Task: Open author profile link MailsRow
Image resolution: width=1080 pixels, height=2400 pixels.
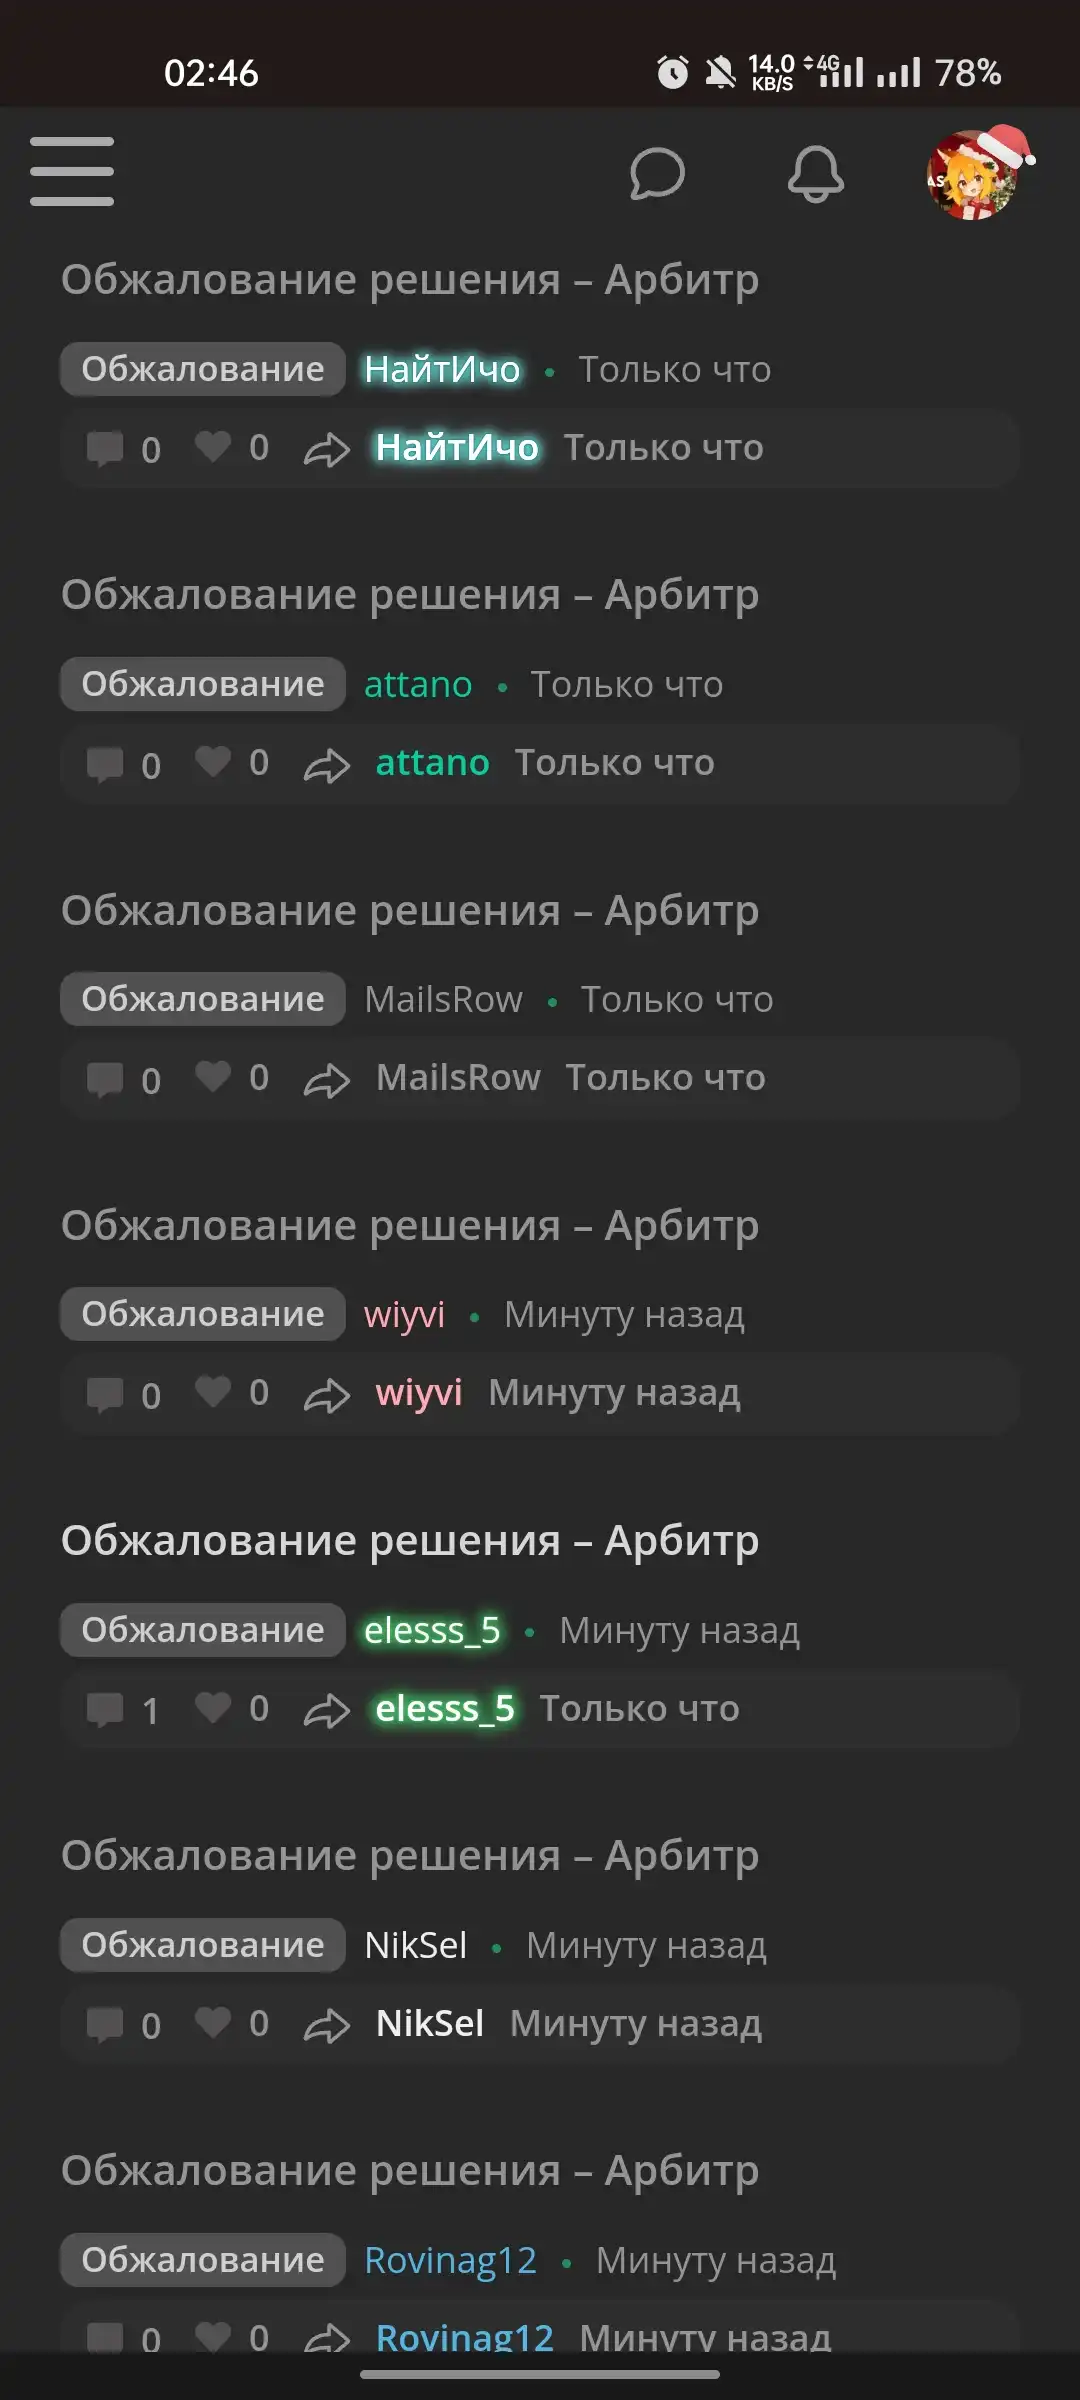Action: tap(443, 999)
